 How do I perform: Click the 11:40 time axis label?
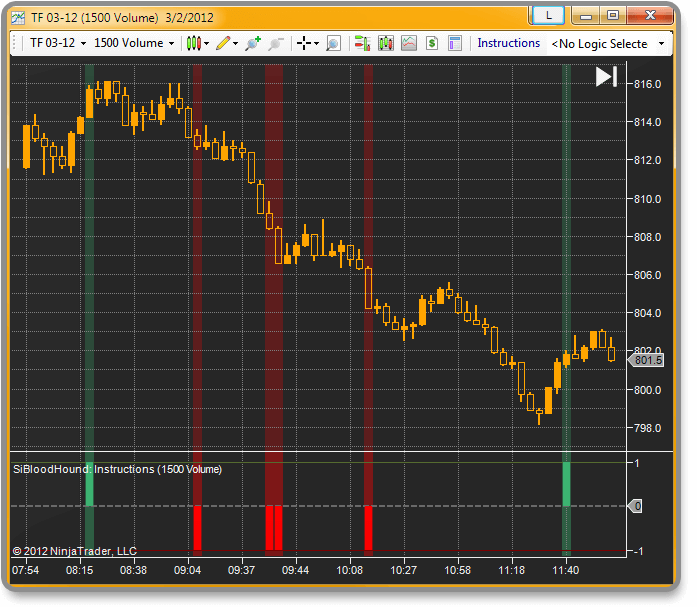[565, 570]
